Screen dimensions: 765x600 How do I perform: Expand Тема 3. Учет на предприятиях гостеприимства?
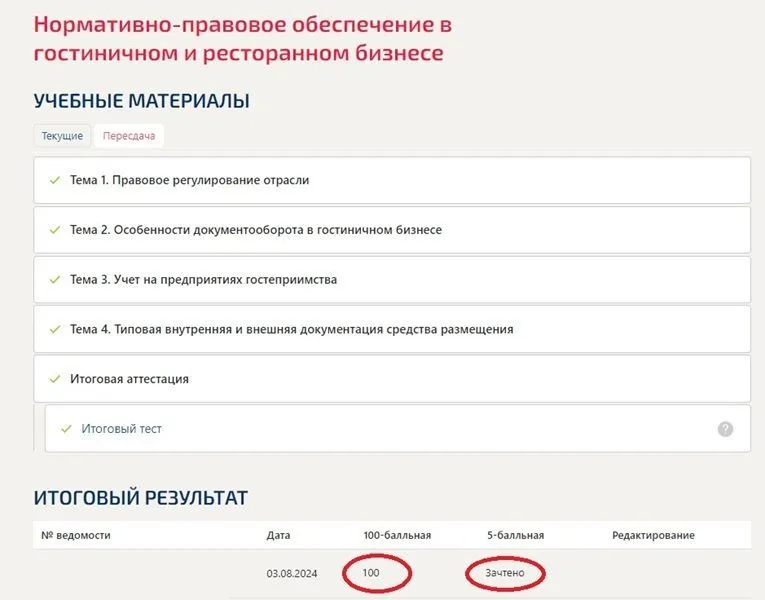click(203, 280)
